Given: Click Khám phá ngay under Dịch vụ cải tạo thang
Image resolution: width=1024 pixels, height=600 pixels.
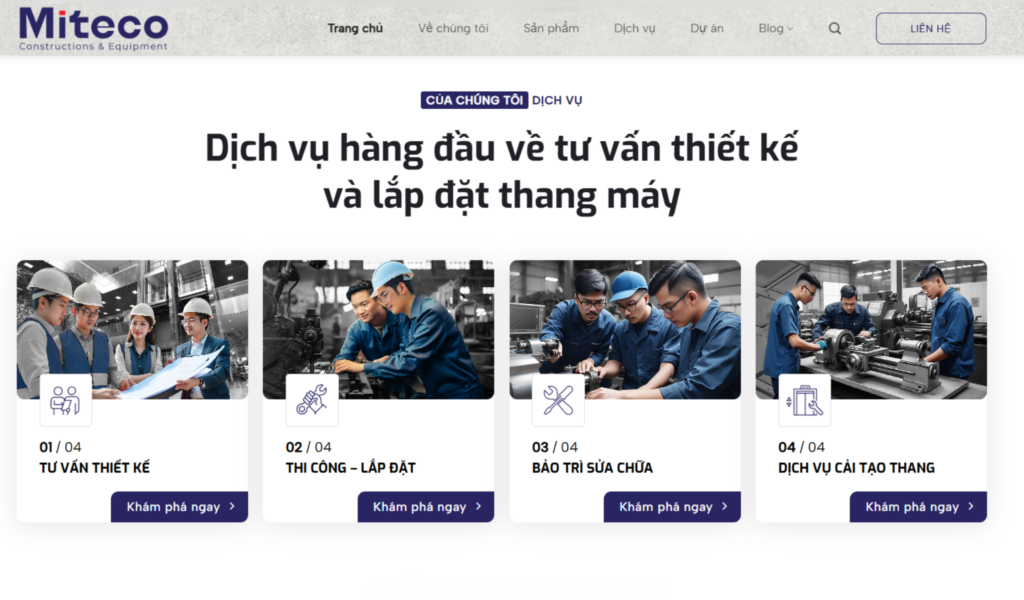Looking at the screenshot, I should [918, 507].
